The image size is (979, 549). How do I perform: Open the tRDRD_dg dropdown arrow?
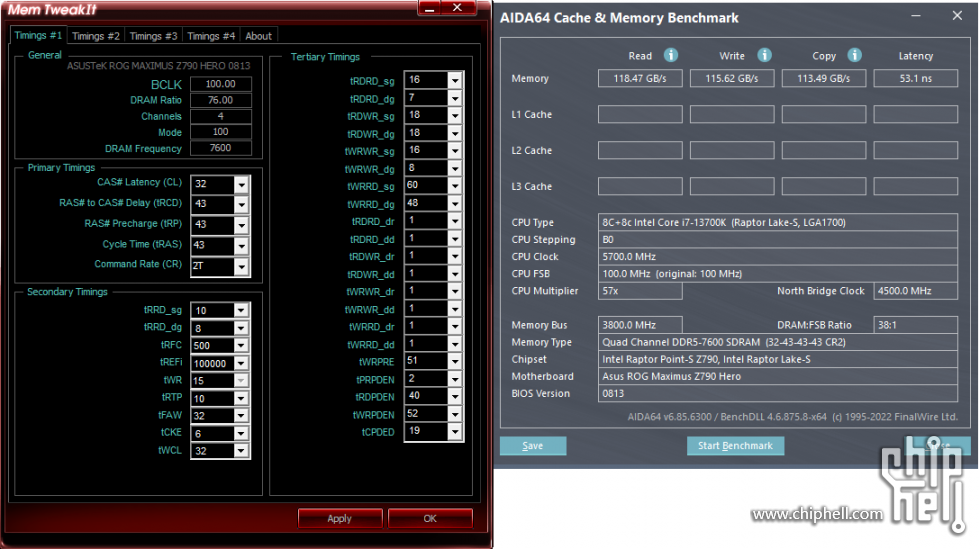pyautogui.click(x=455, y=98)
